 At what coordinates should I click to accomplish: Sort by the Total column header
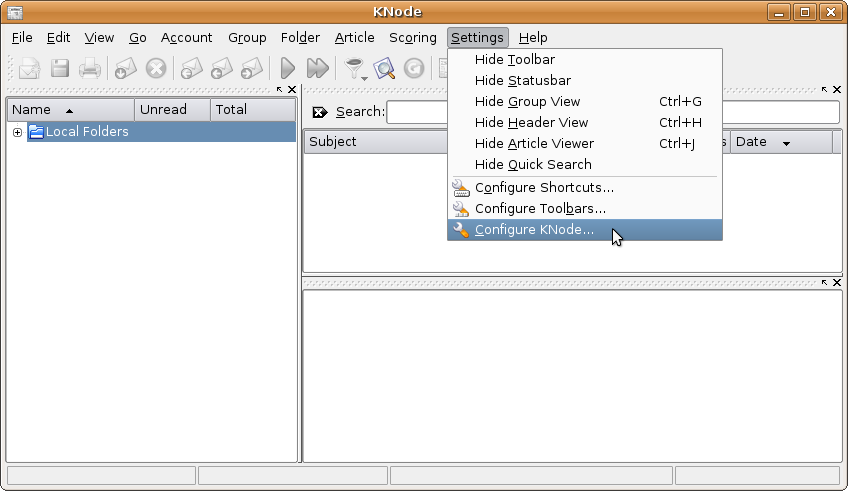coord(253,110)
